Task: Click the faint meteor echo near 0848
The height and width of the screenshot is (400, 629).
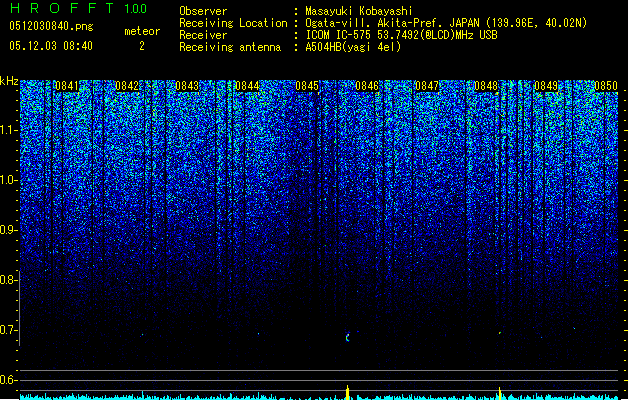Action: pyautogui.click(x=500, y=333)
